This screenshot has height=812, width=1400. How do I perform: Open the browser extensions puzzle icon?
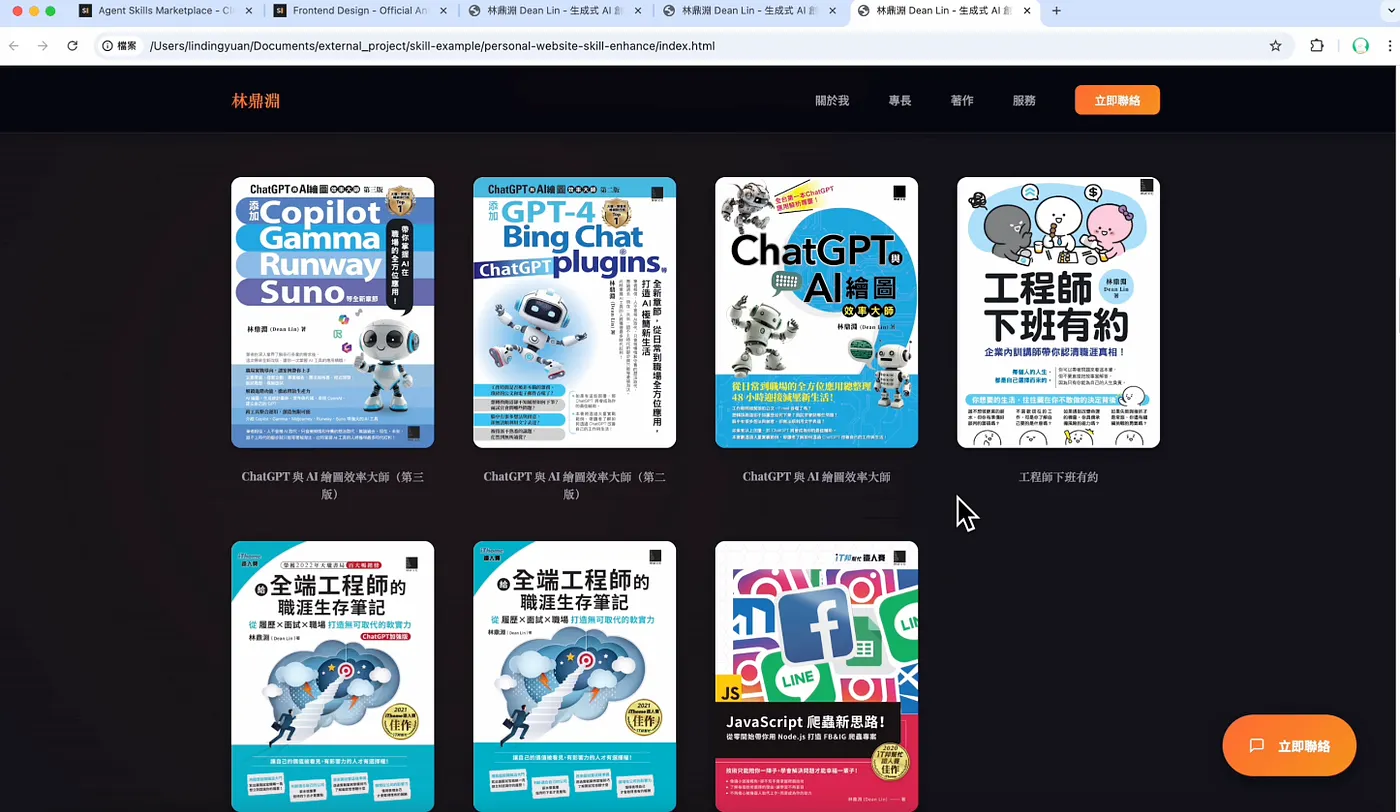pos(1317,46)
